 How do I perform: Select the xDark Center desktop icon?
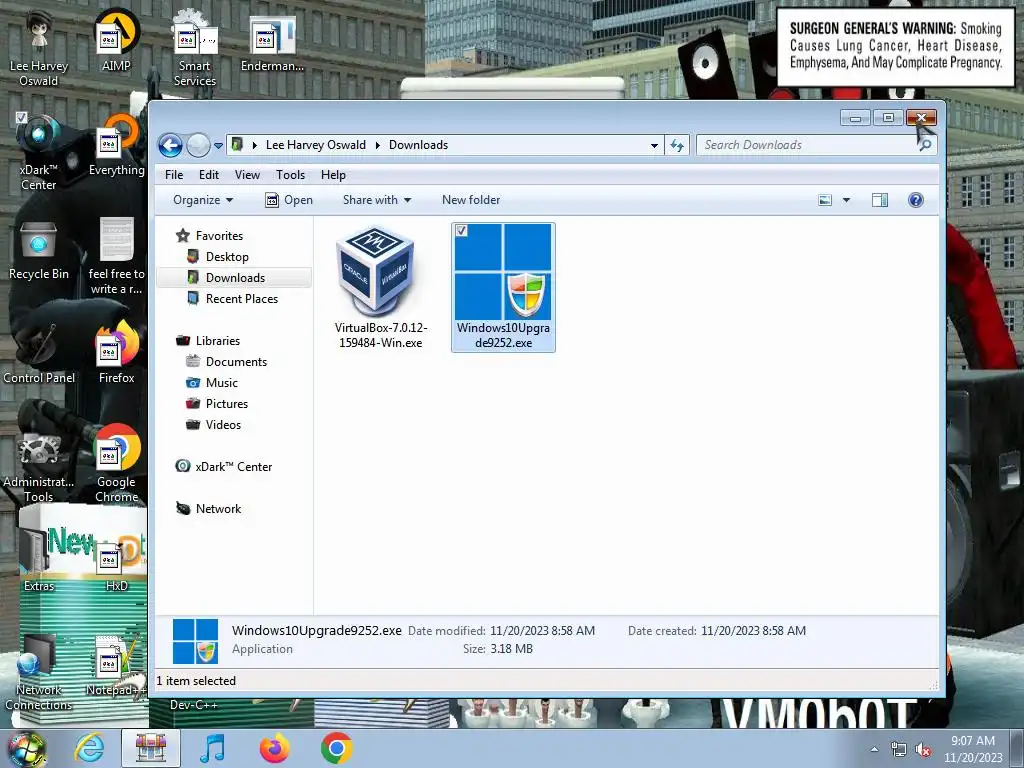39,153
